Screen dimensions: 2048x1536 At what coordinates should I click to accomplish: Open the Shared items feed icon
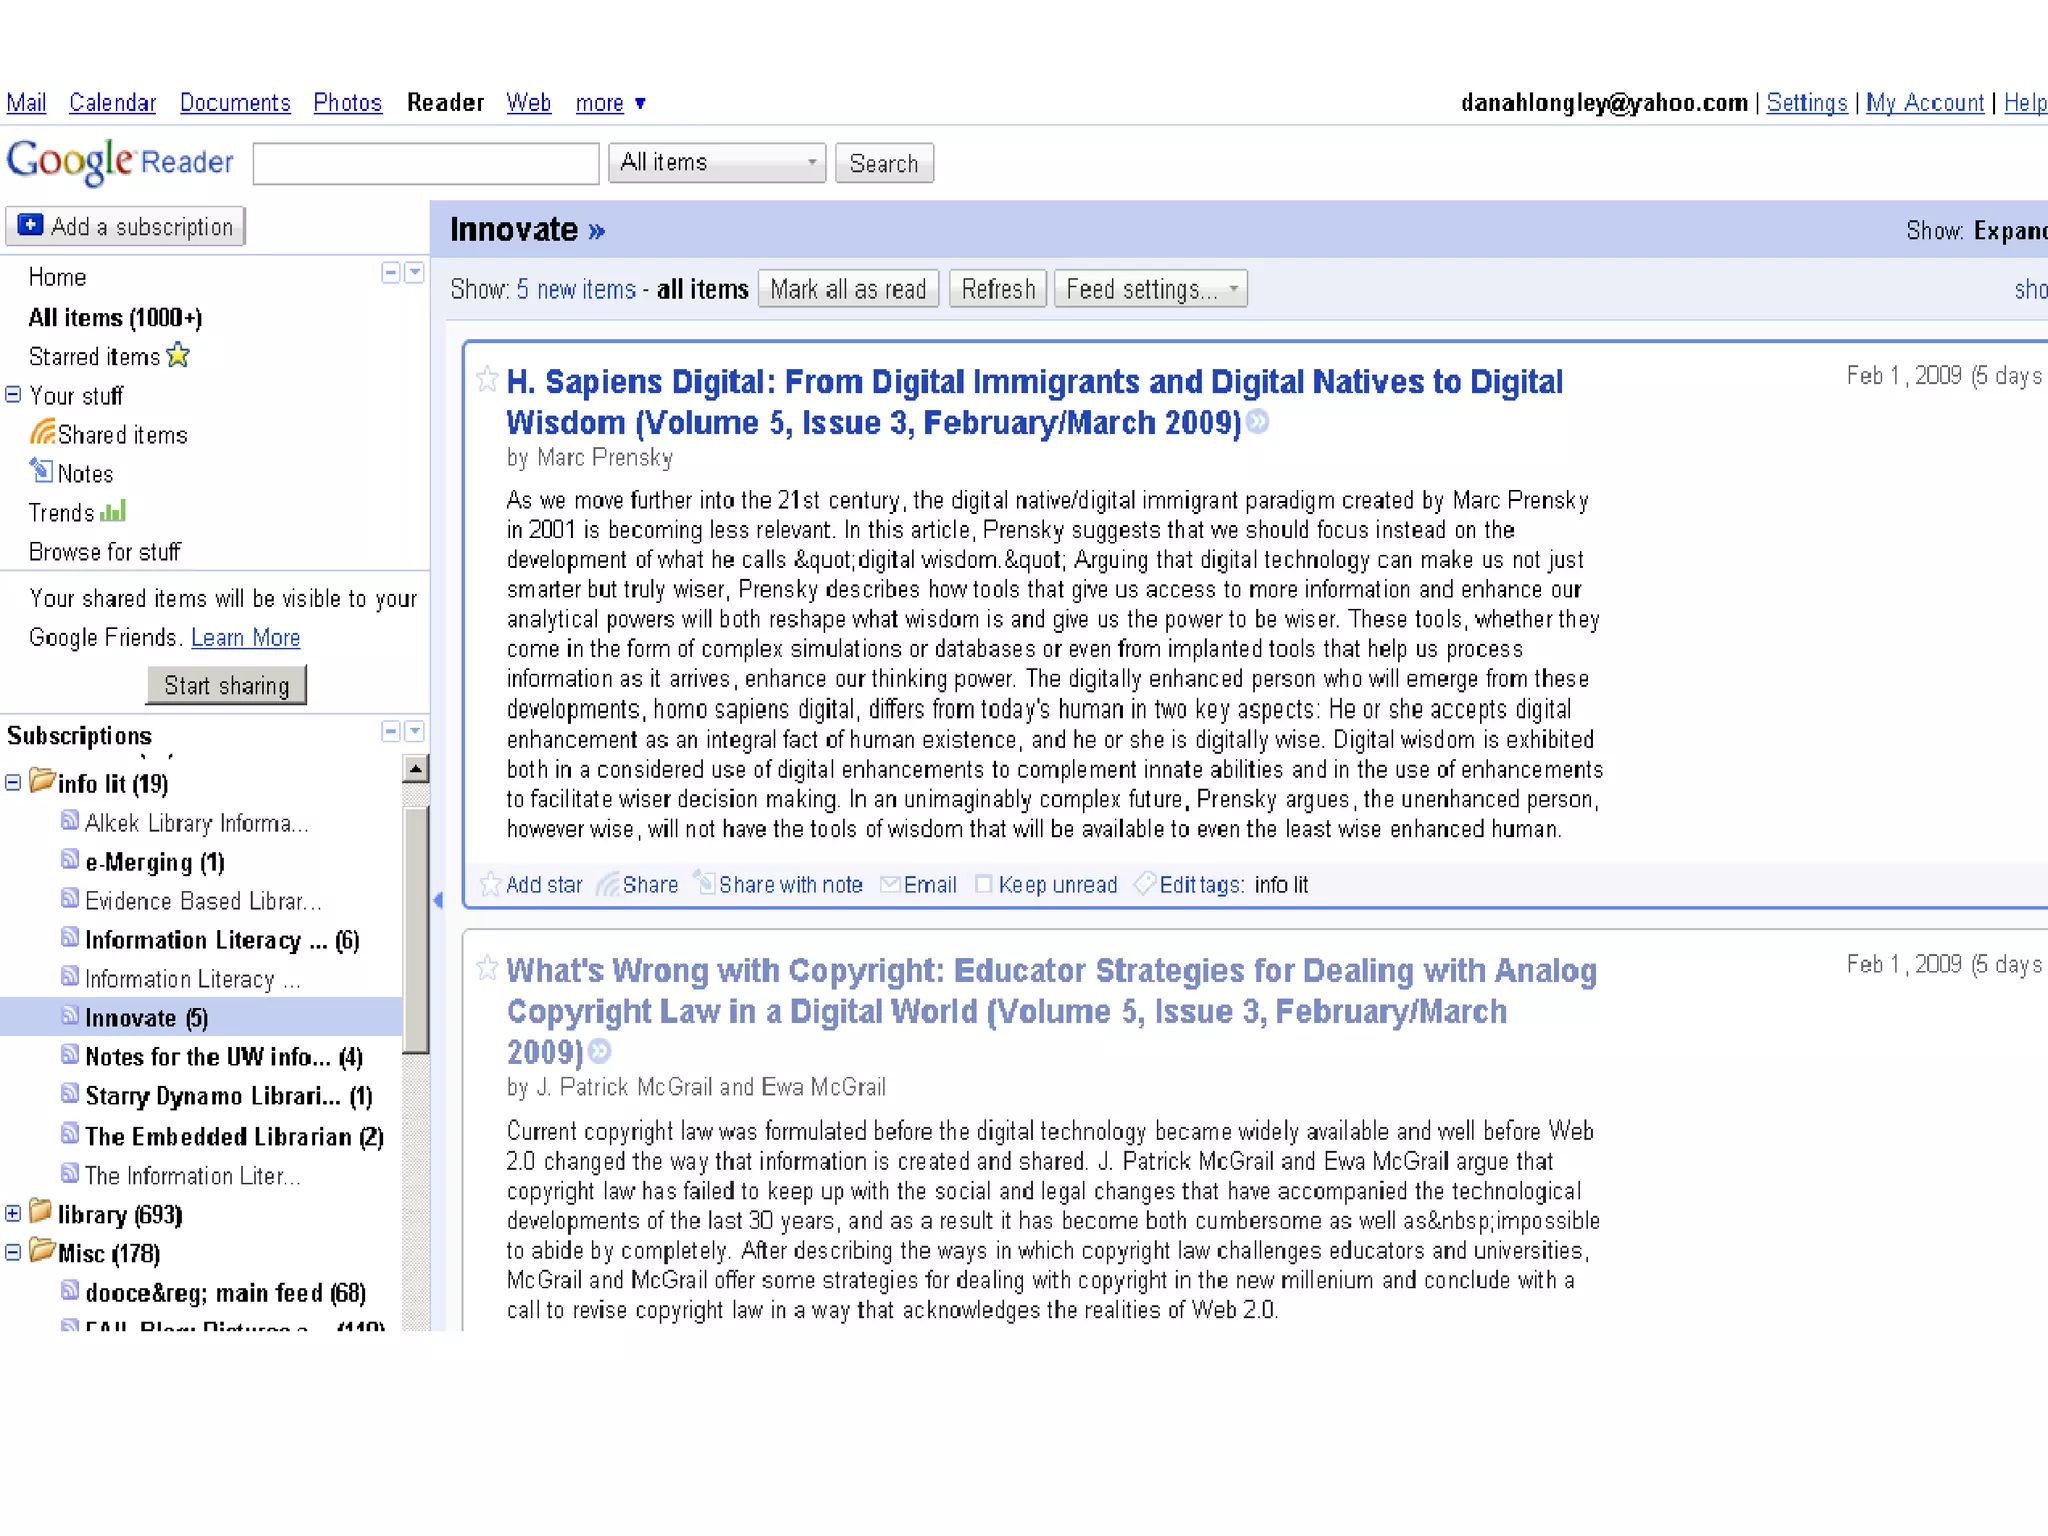(42, 433)
